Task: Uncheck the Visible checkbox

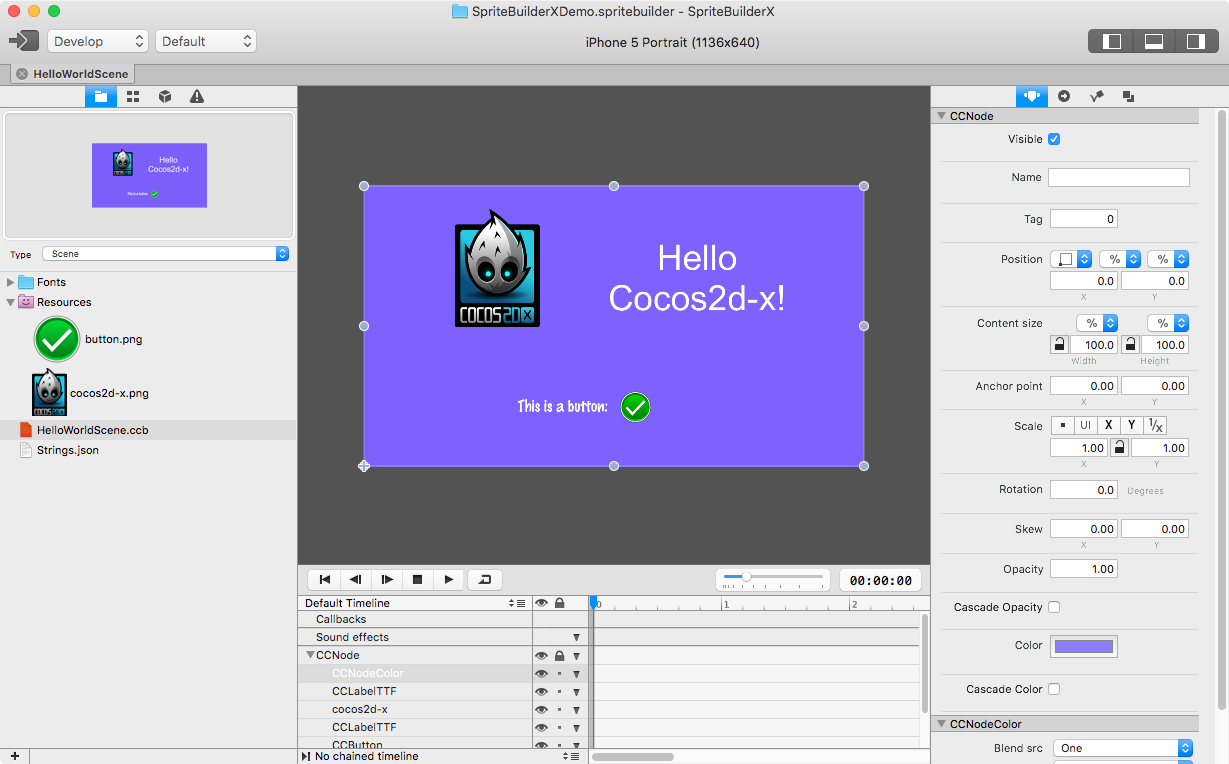Action: click(x=1054, y=139)
